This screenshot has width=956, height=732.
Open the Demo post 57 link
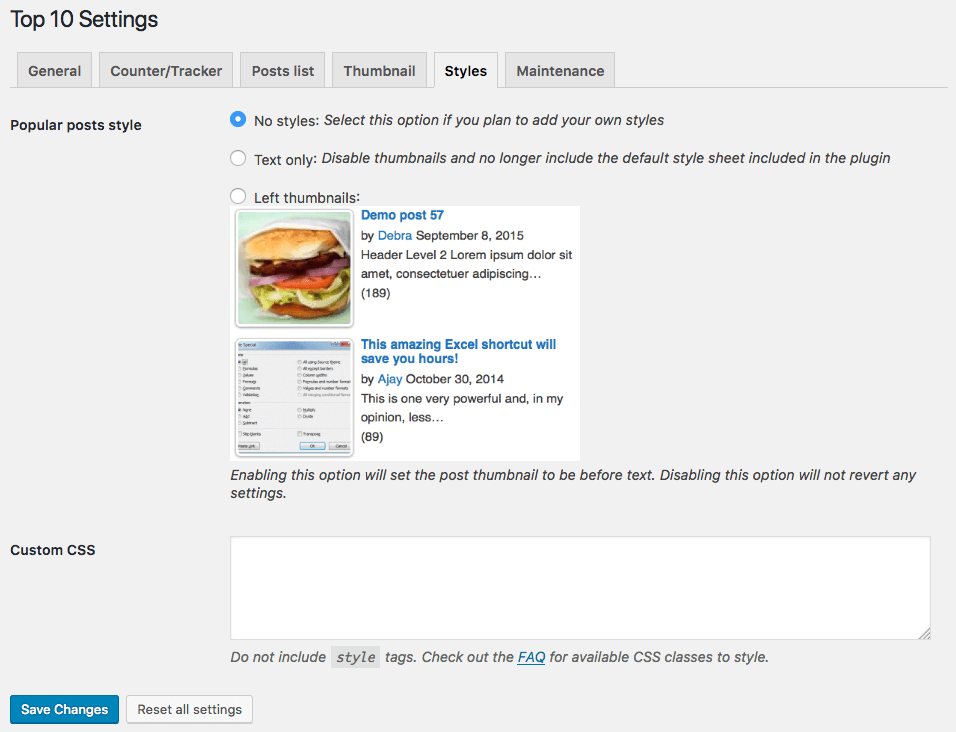click(402, 215)
